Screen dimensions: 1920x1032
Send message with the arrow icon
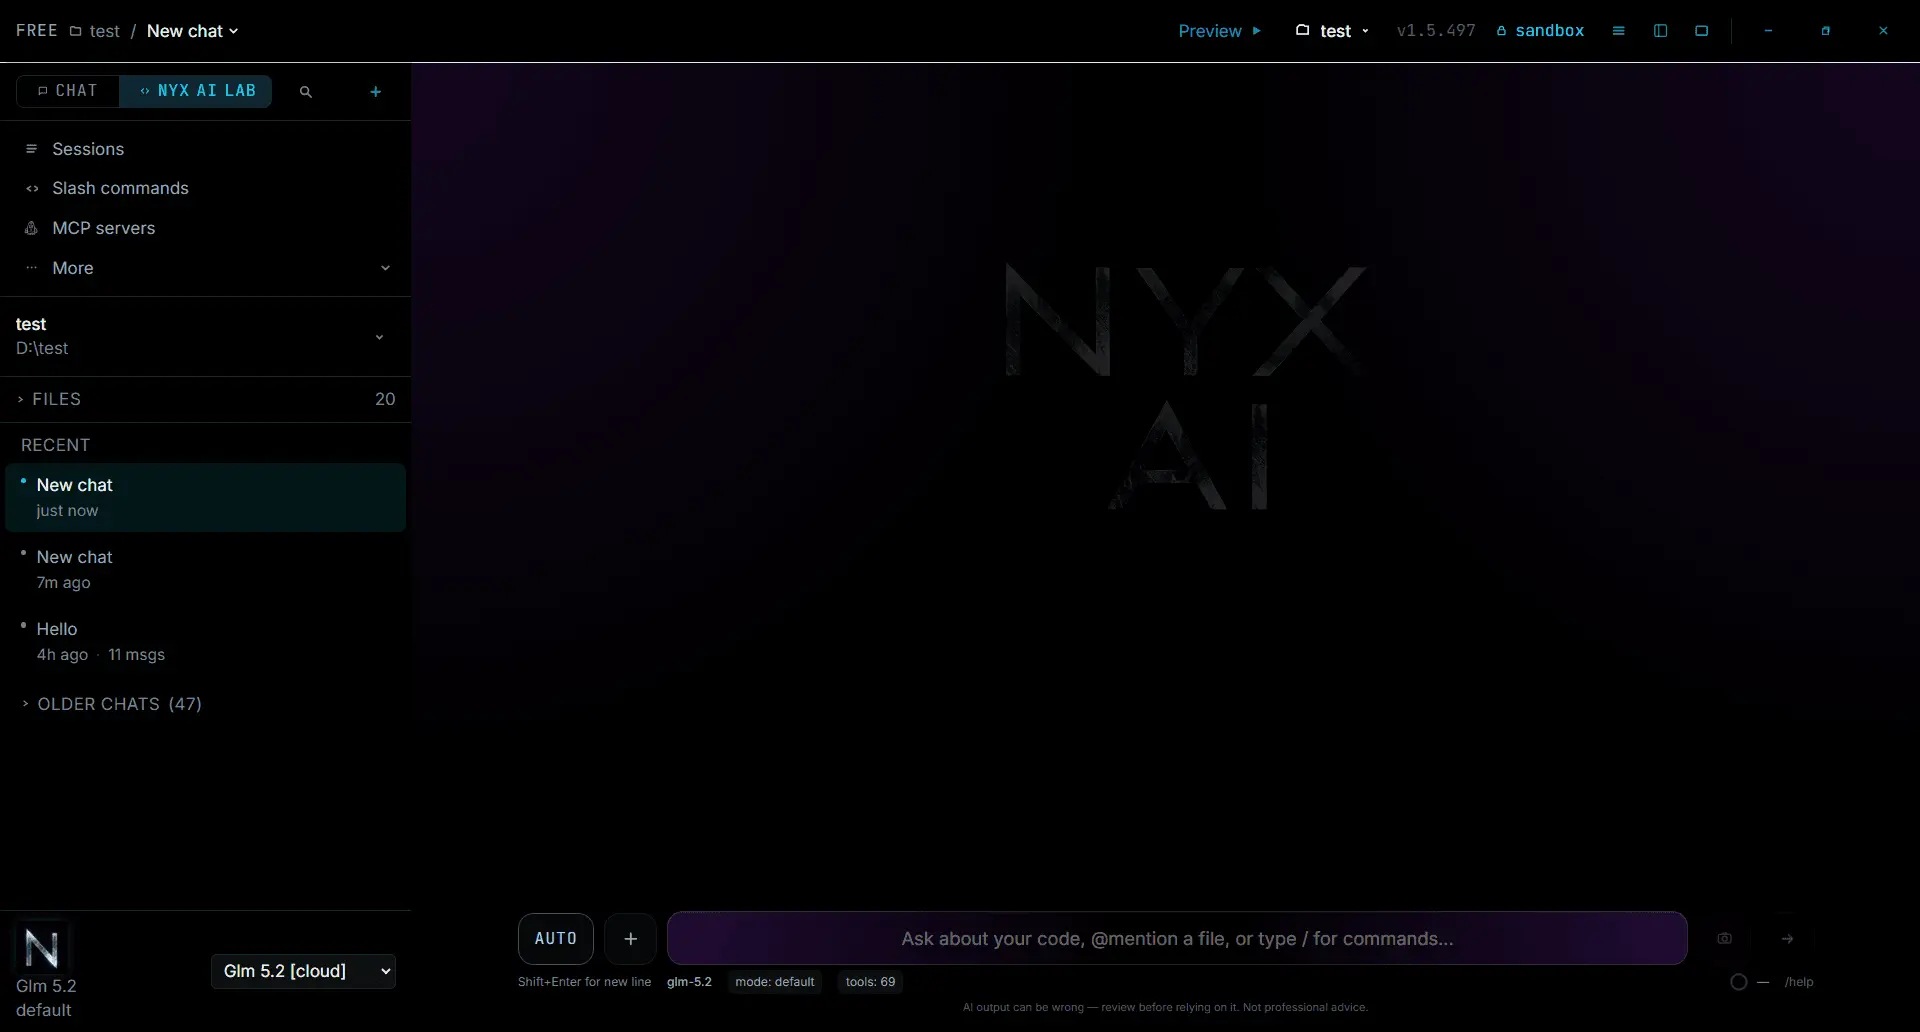pos(1787,938)
